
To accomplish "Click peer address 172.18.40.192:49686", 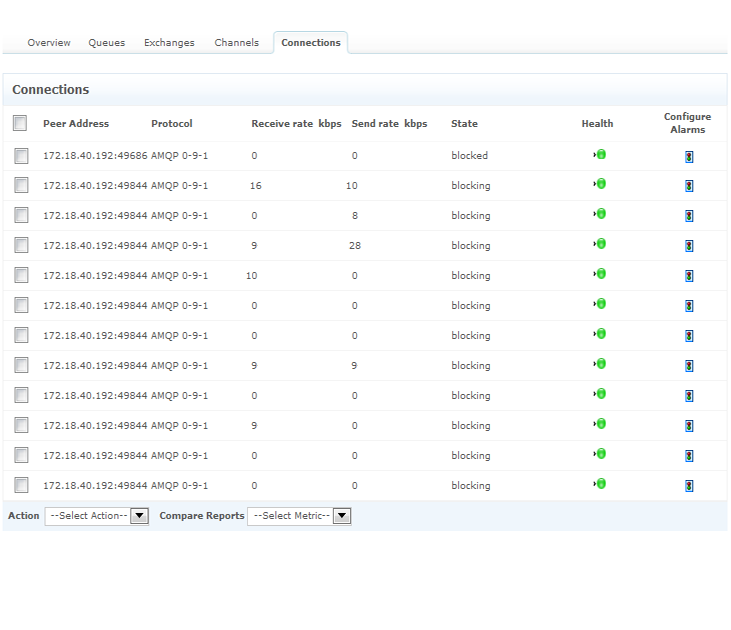I will pos(95,156).
